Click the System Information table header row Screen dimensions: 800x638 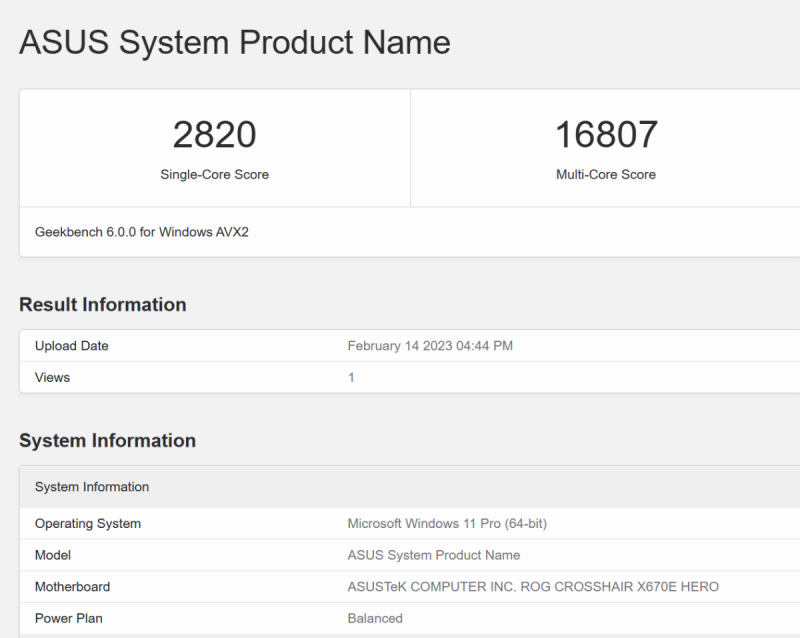(x=92, y=487)
